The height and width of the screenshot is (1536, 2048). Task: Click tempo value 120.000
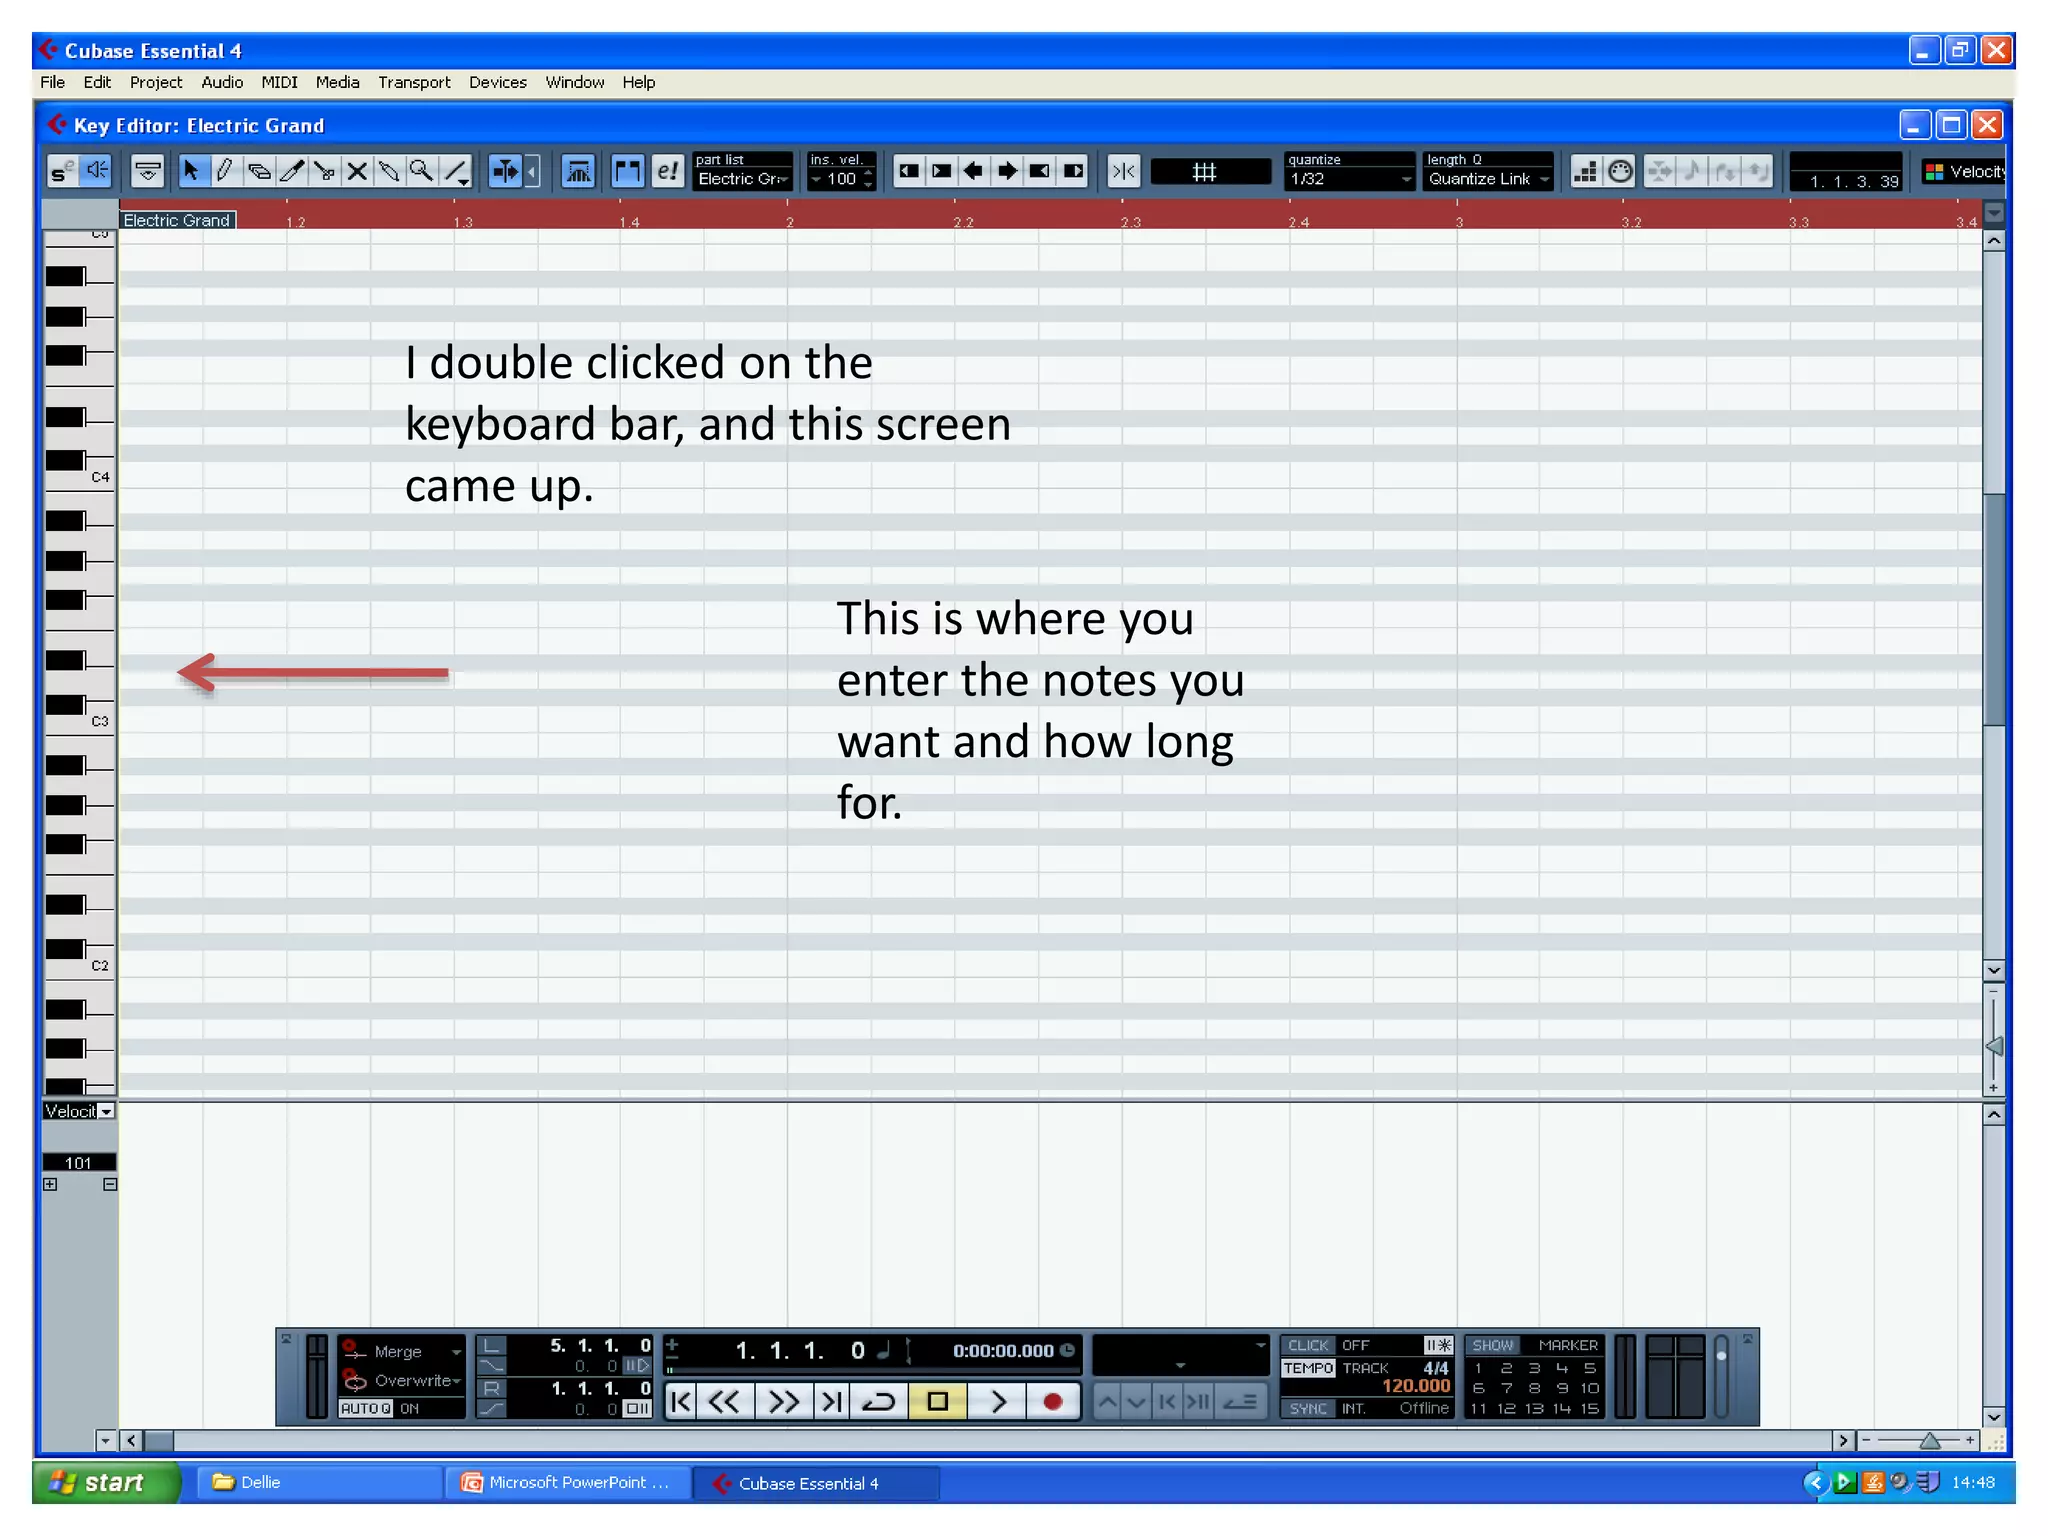coord(1416,1386)
